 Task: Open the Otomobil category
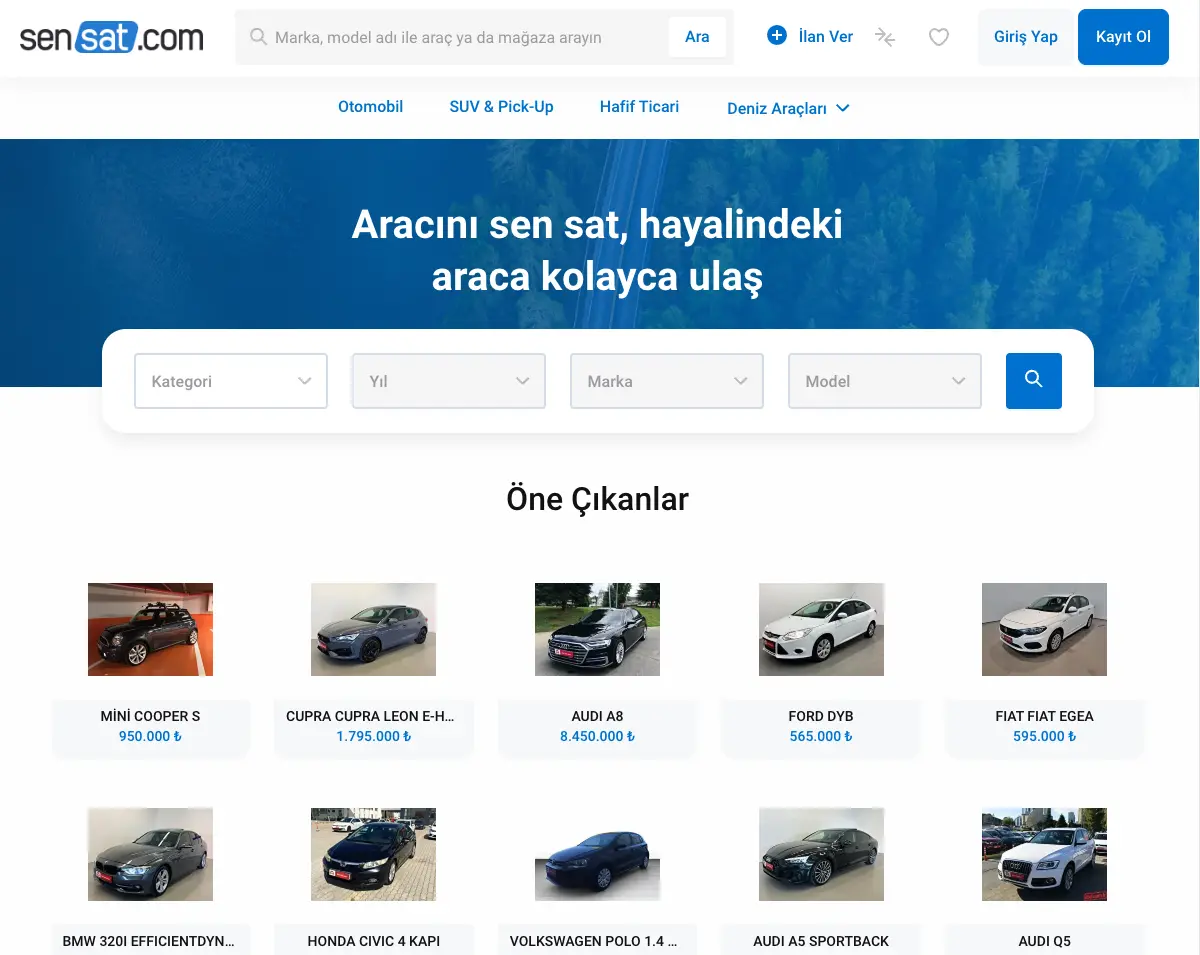370,107
